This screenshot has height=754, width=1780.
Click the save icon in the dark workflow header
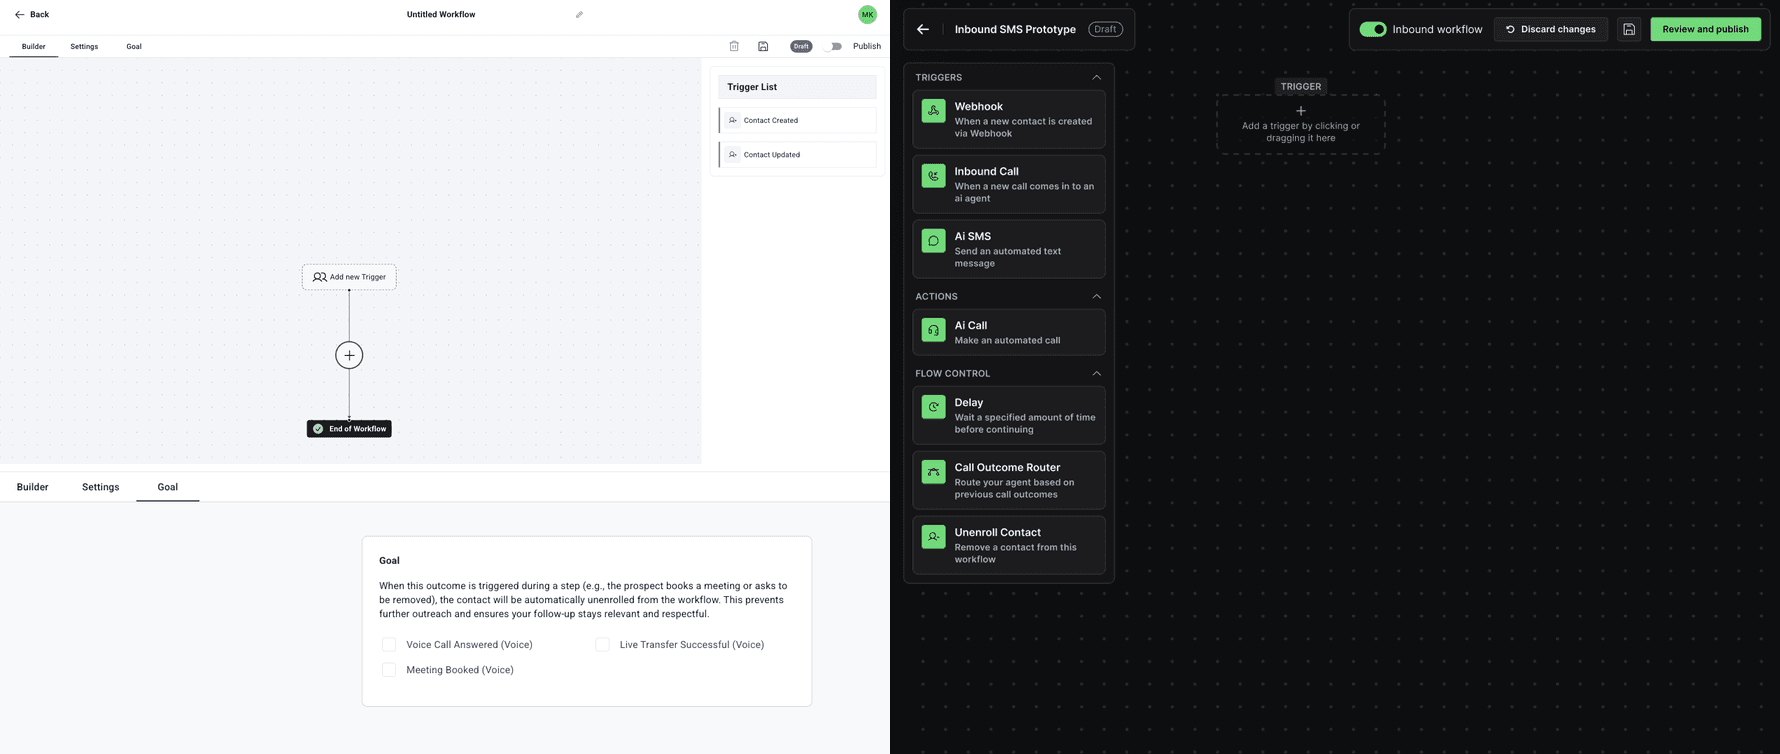pos(1629,29)
